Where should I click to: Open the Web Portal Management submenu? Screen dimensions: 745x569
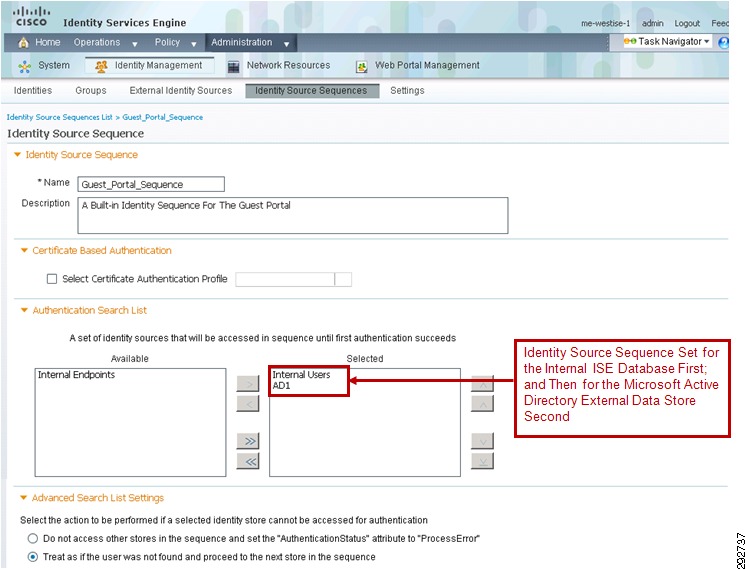427,66
